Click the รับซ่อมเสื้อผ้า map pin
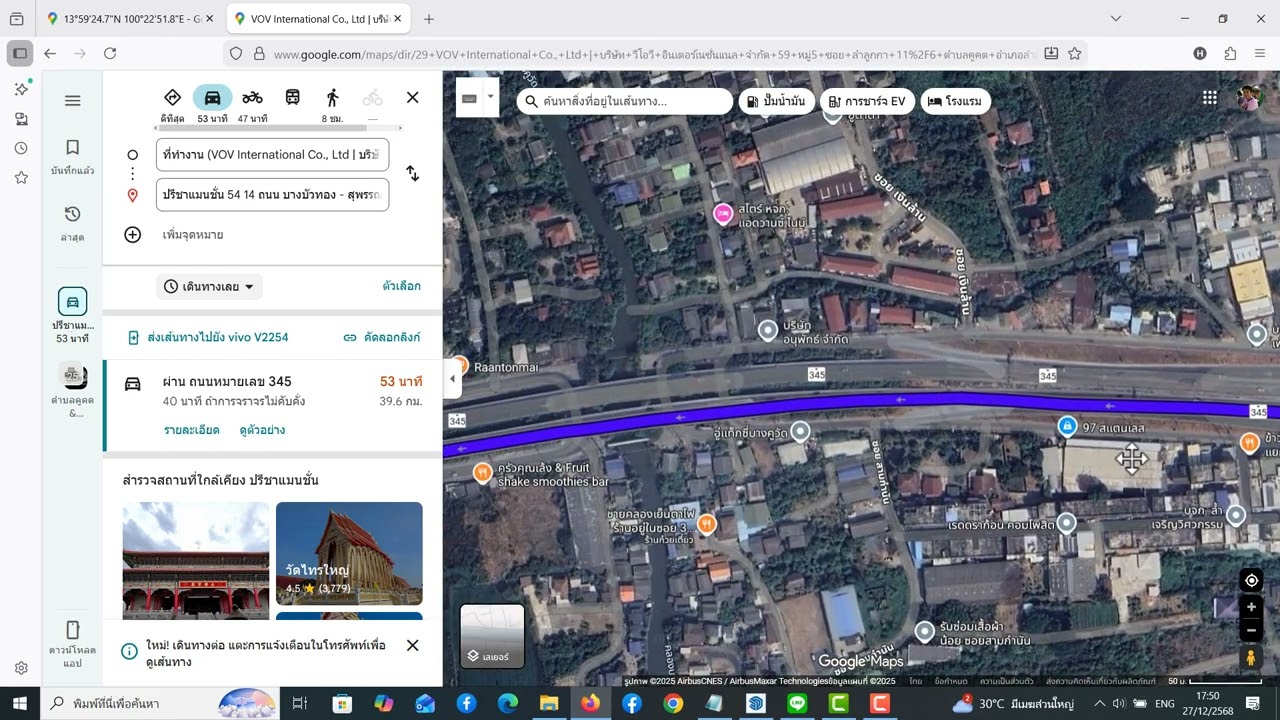 (x=925, y=631)
